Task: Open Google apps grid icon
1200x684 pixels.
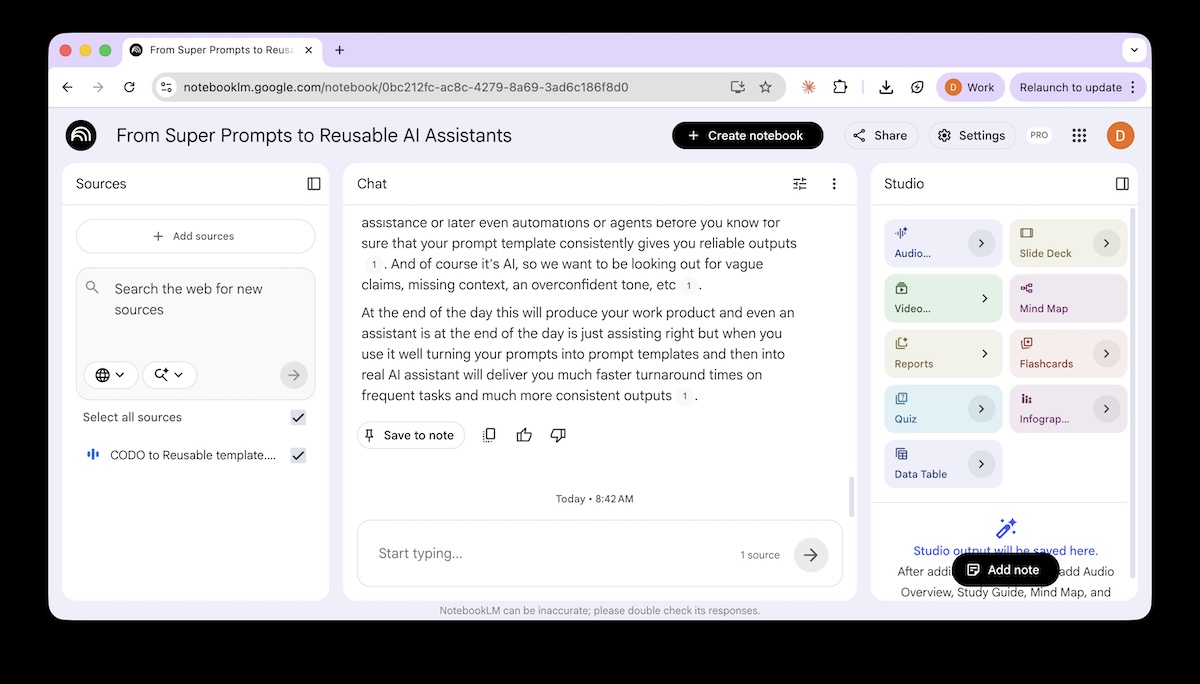Action: [x=1079, y=136]
